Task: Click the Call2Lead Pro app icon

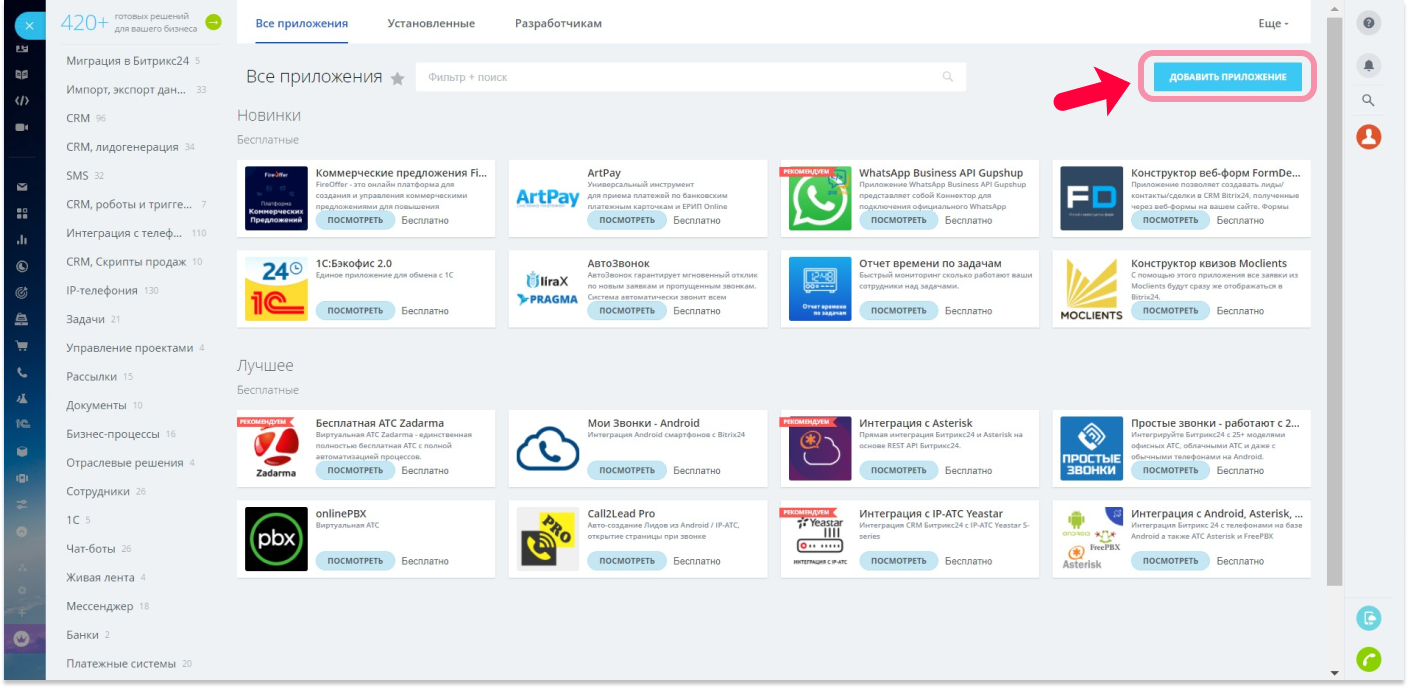Action: [x=548, y=539]
